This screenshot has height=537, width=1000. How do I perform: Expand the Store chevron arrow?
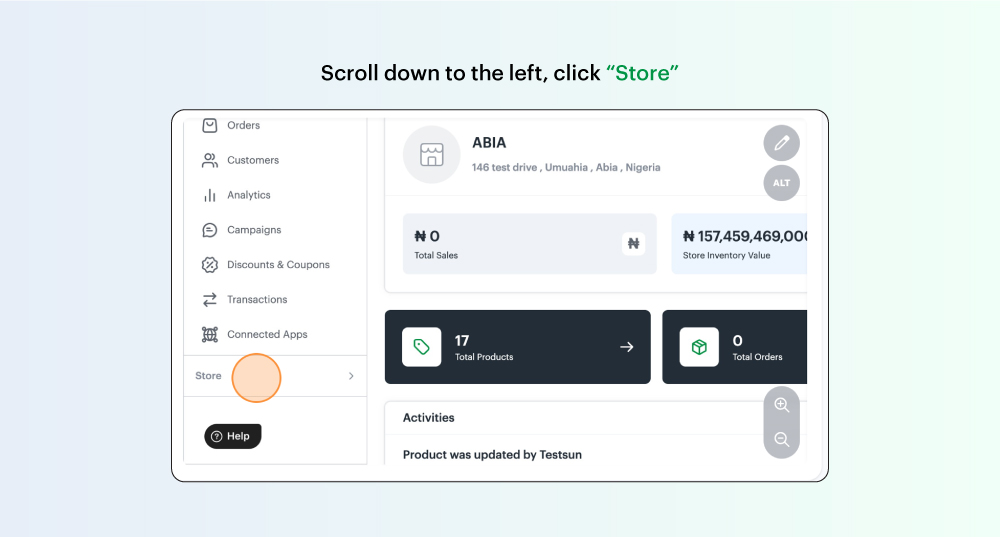pyautogui.click(x=351, y=376)
